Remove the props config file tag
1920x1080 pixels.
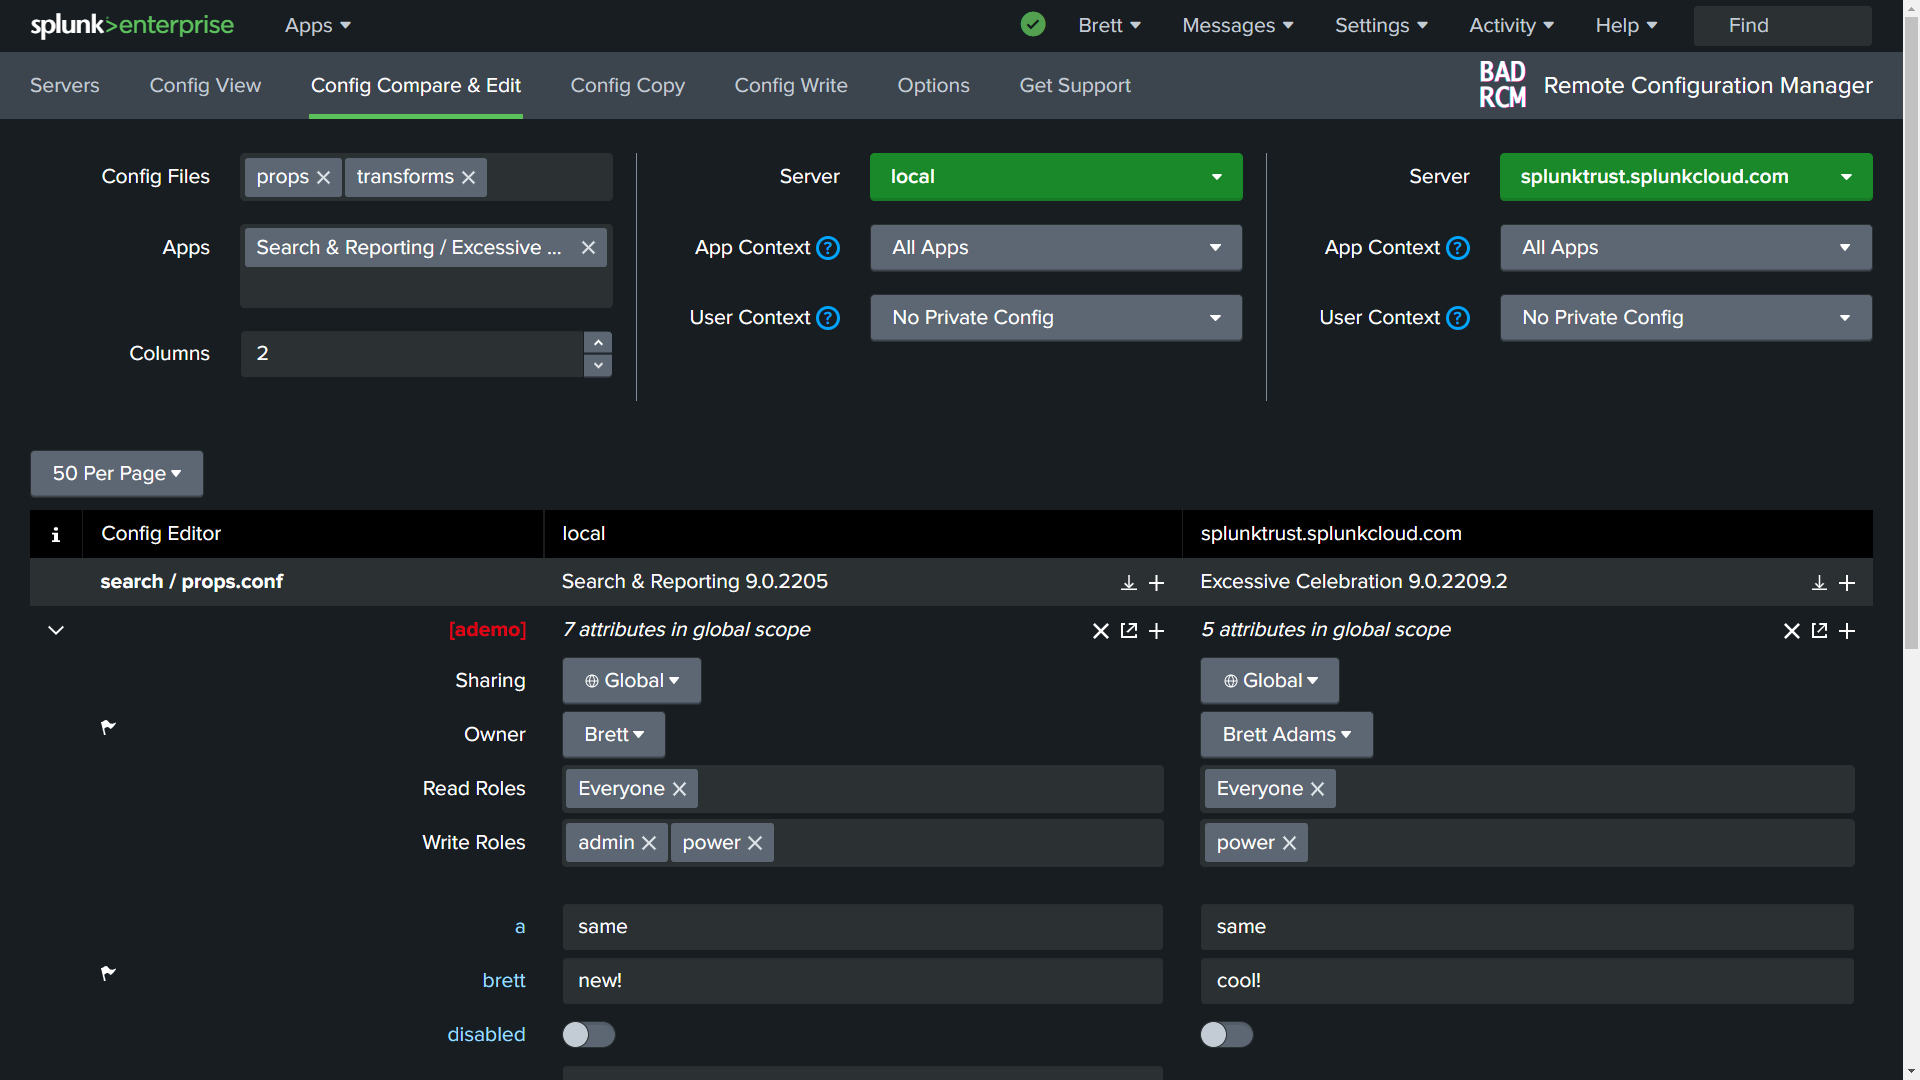[323, 177]
